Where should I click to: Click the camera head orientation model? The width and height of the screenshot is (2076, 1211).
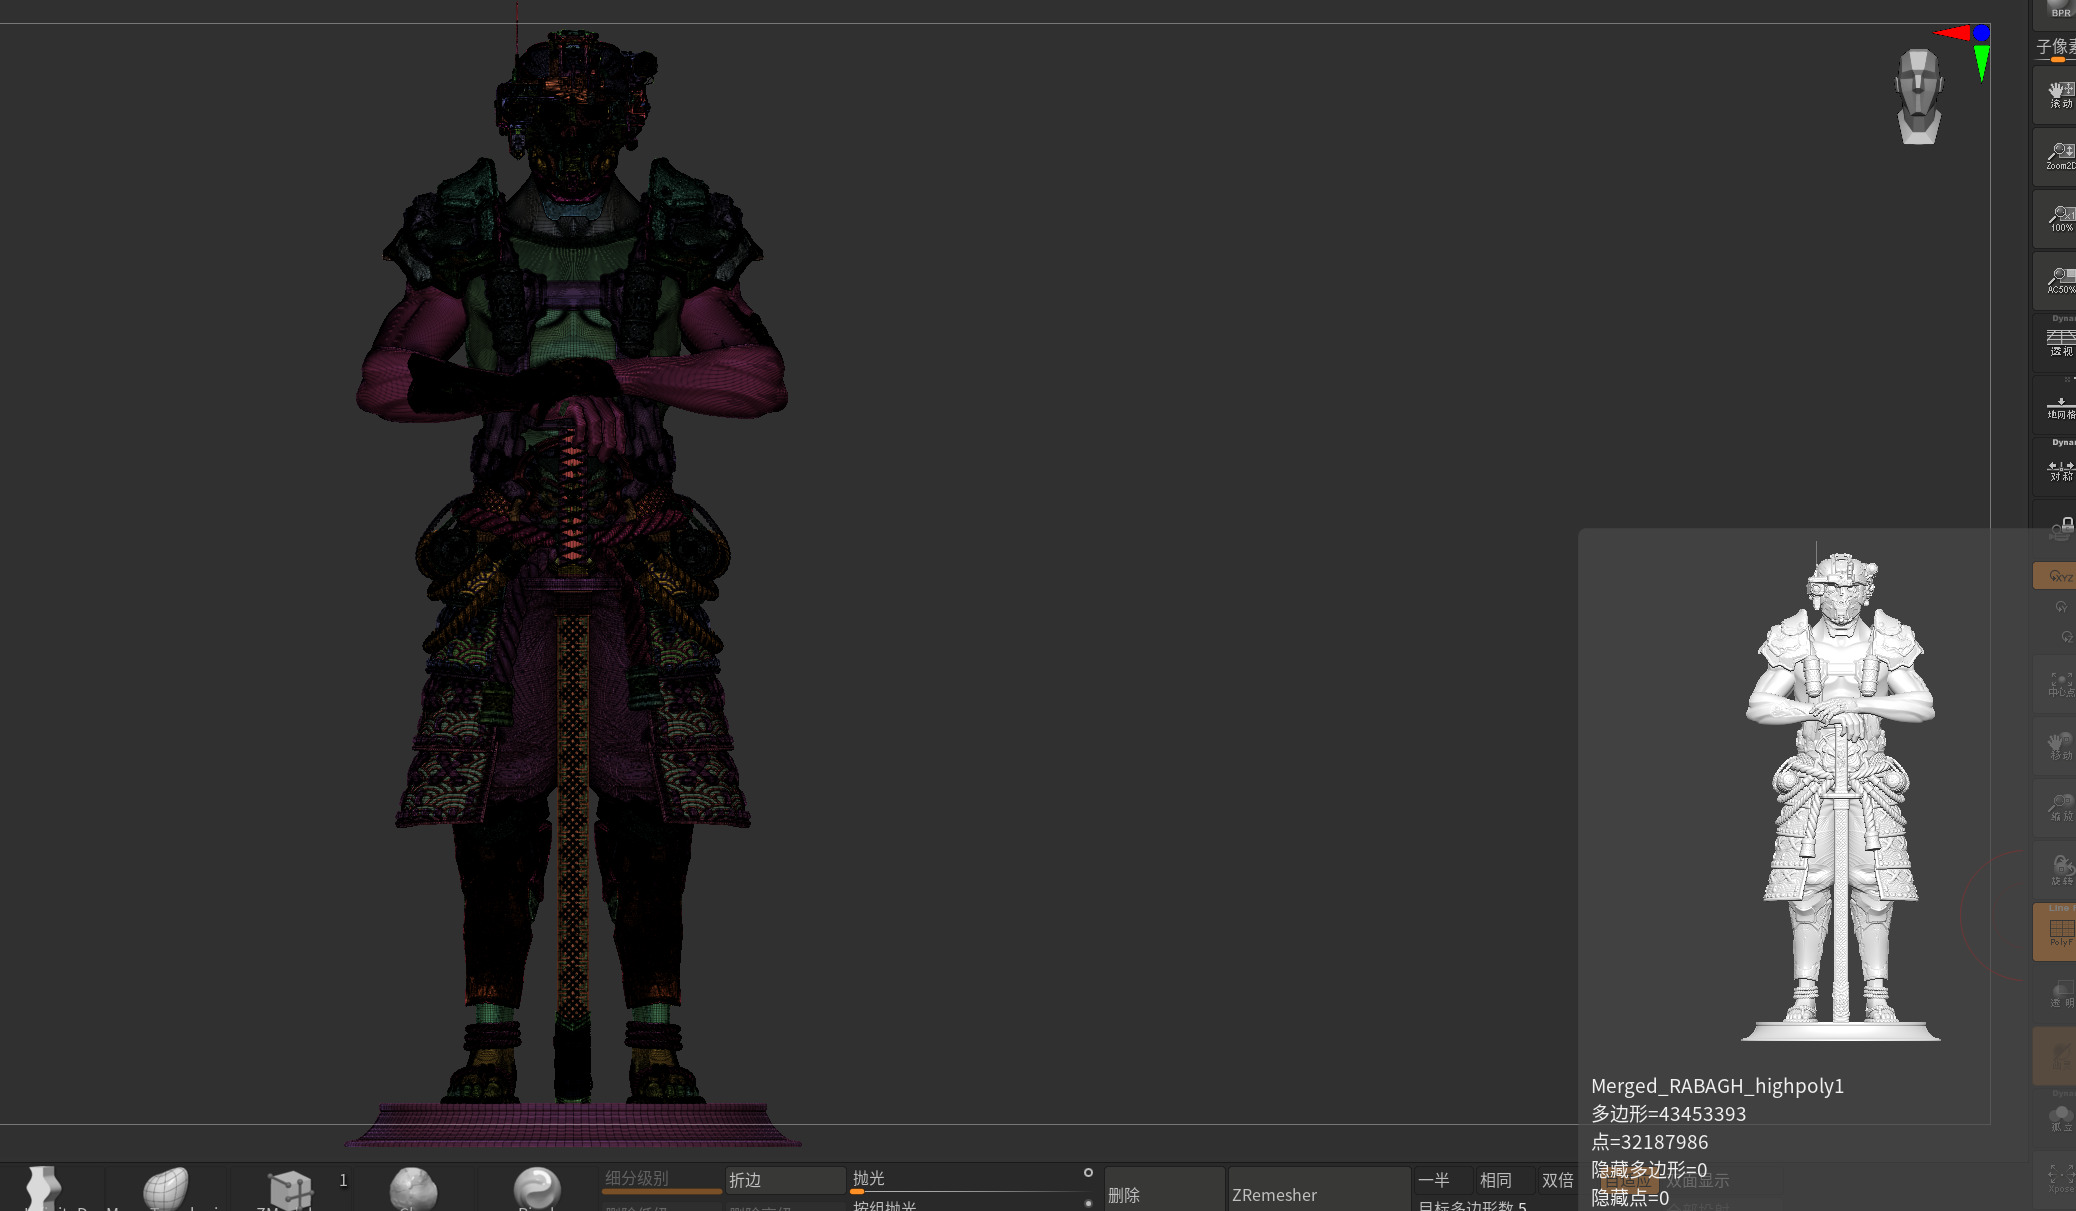click(1919, 97)
